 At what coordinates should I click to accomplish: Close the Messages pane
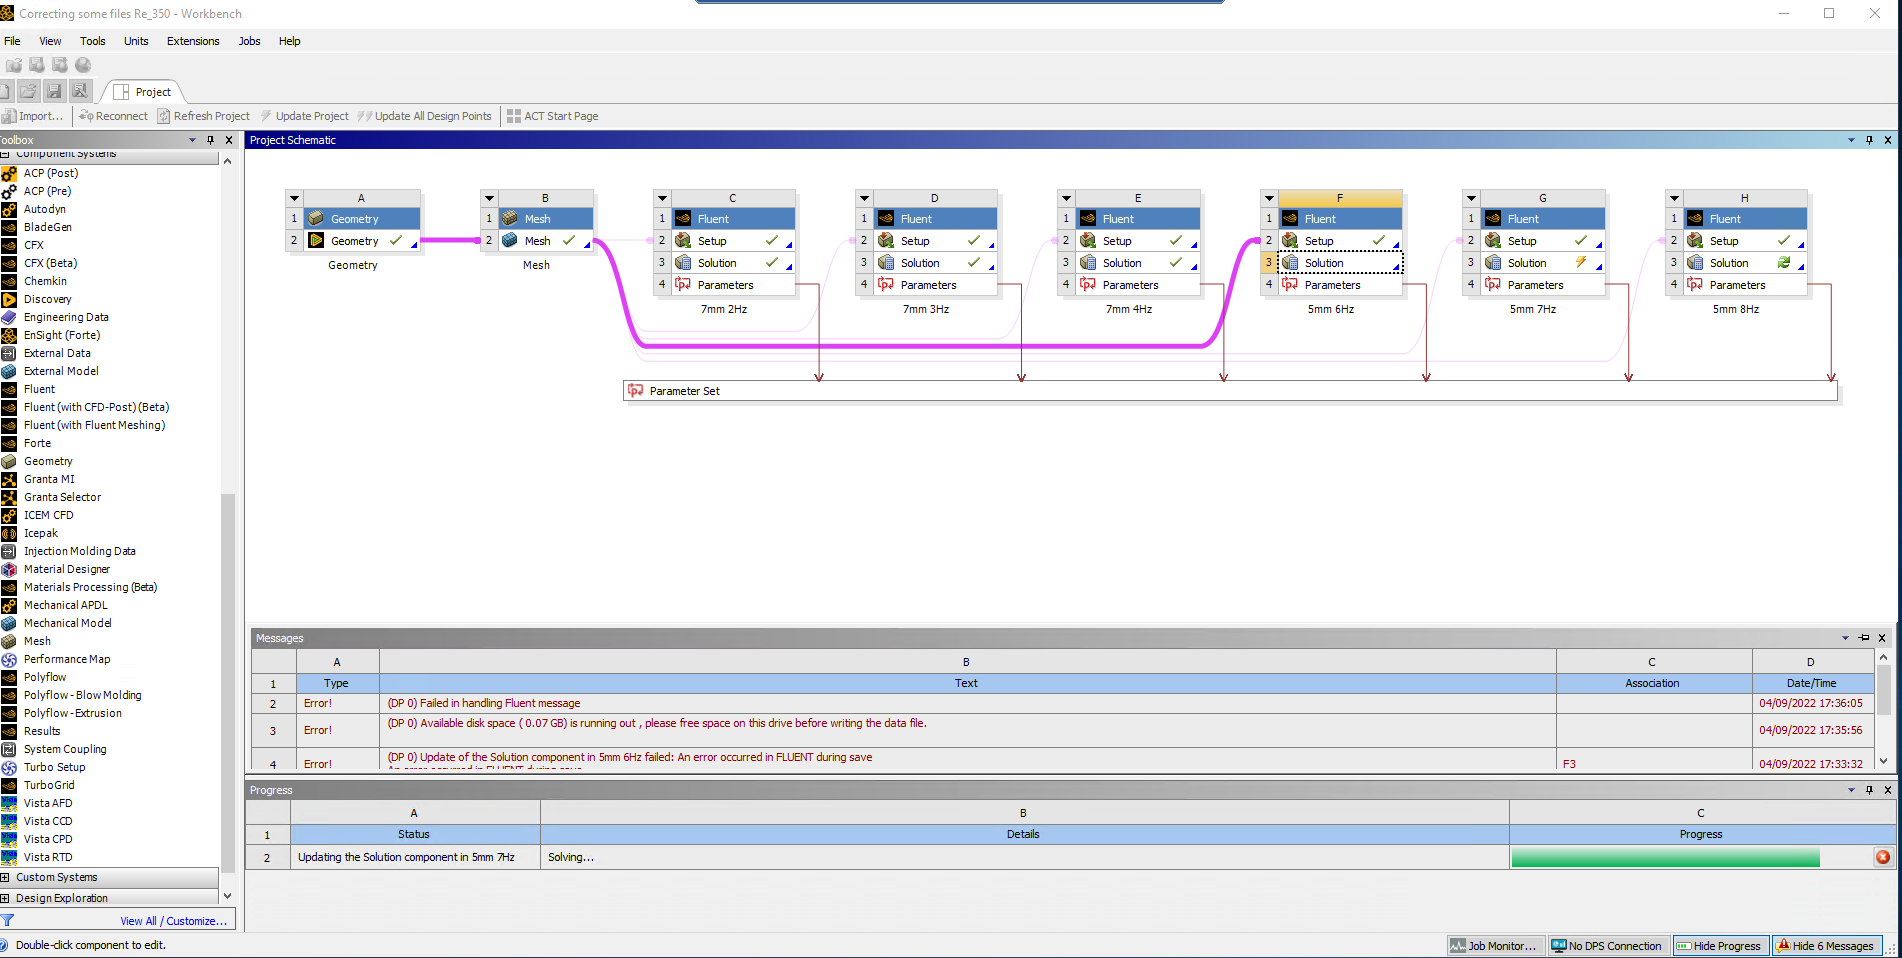(x=1882, y=638)
